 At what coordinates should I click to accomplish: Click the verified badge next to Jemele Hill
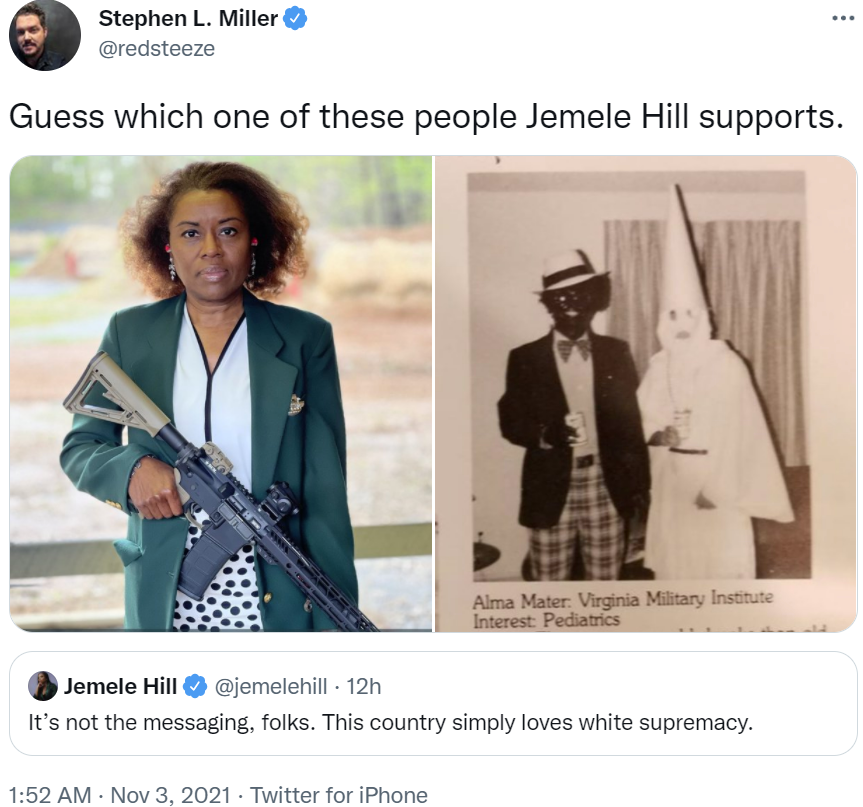click(x=194, y=686)
